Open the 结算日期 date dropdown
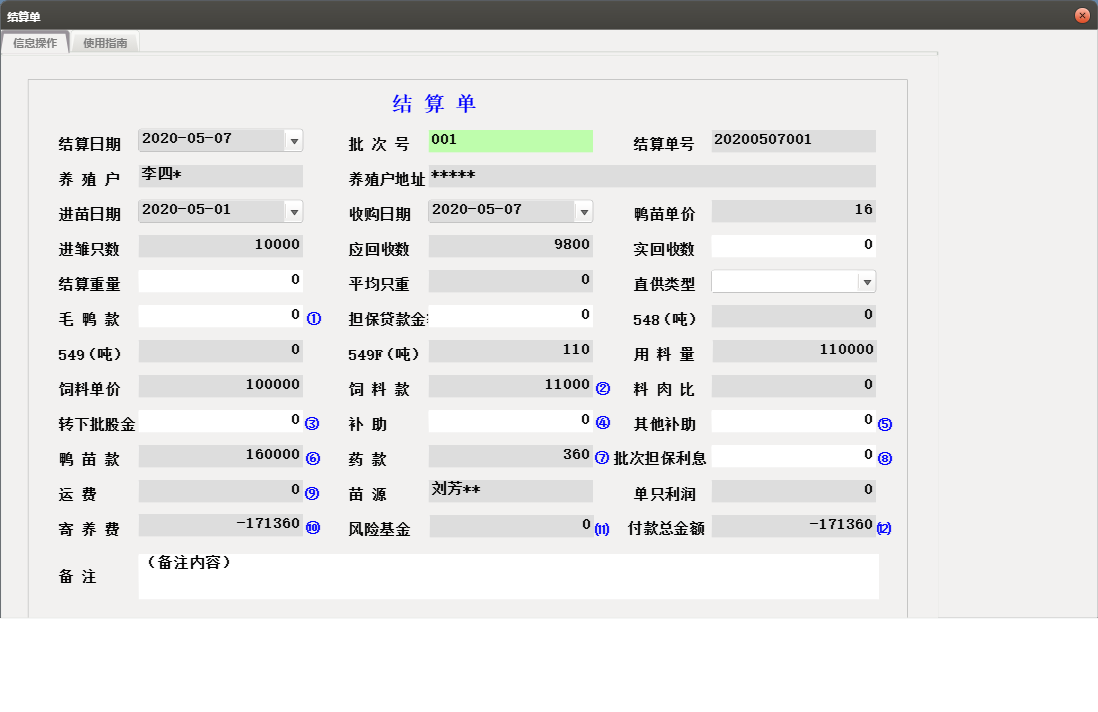The image size is (1098, 712). (294, 142)
